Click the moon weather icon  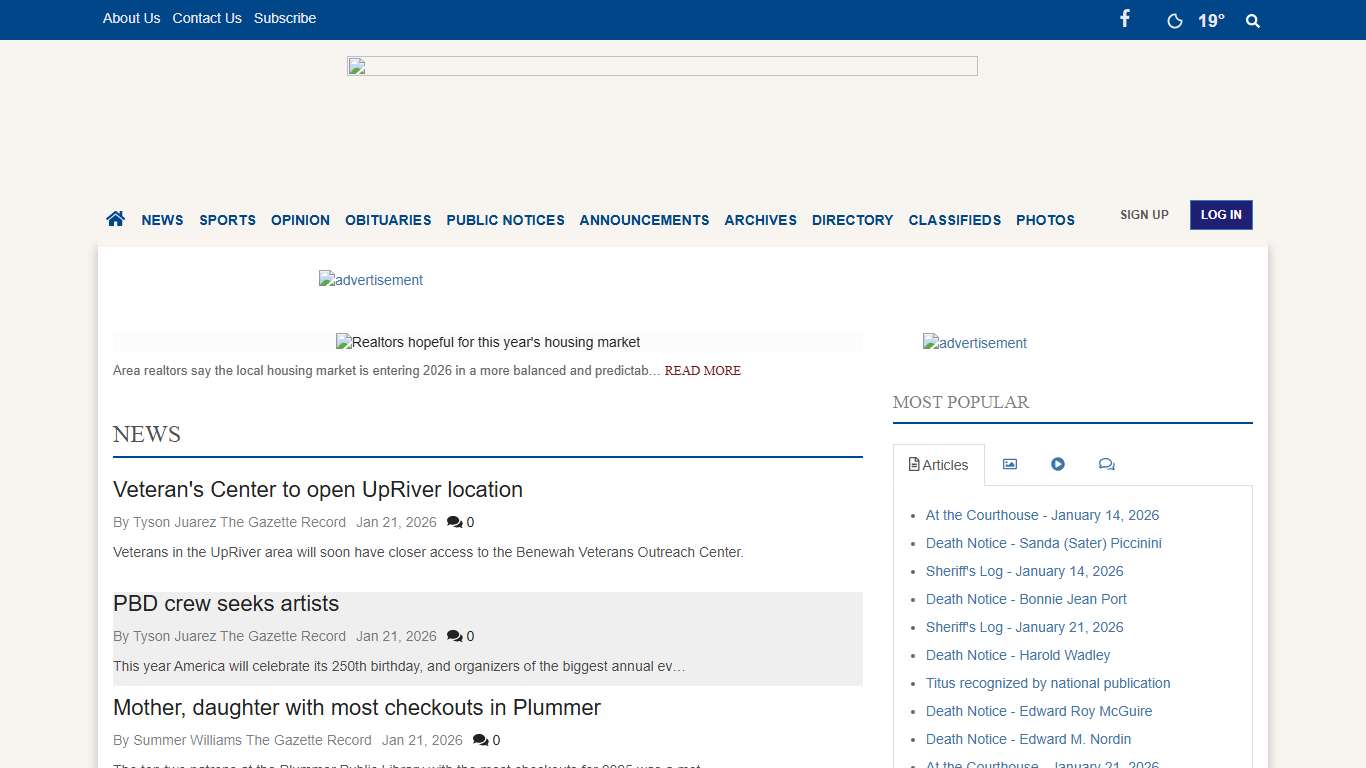pyautogui.click(x=1175, y=21)
